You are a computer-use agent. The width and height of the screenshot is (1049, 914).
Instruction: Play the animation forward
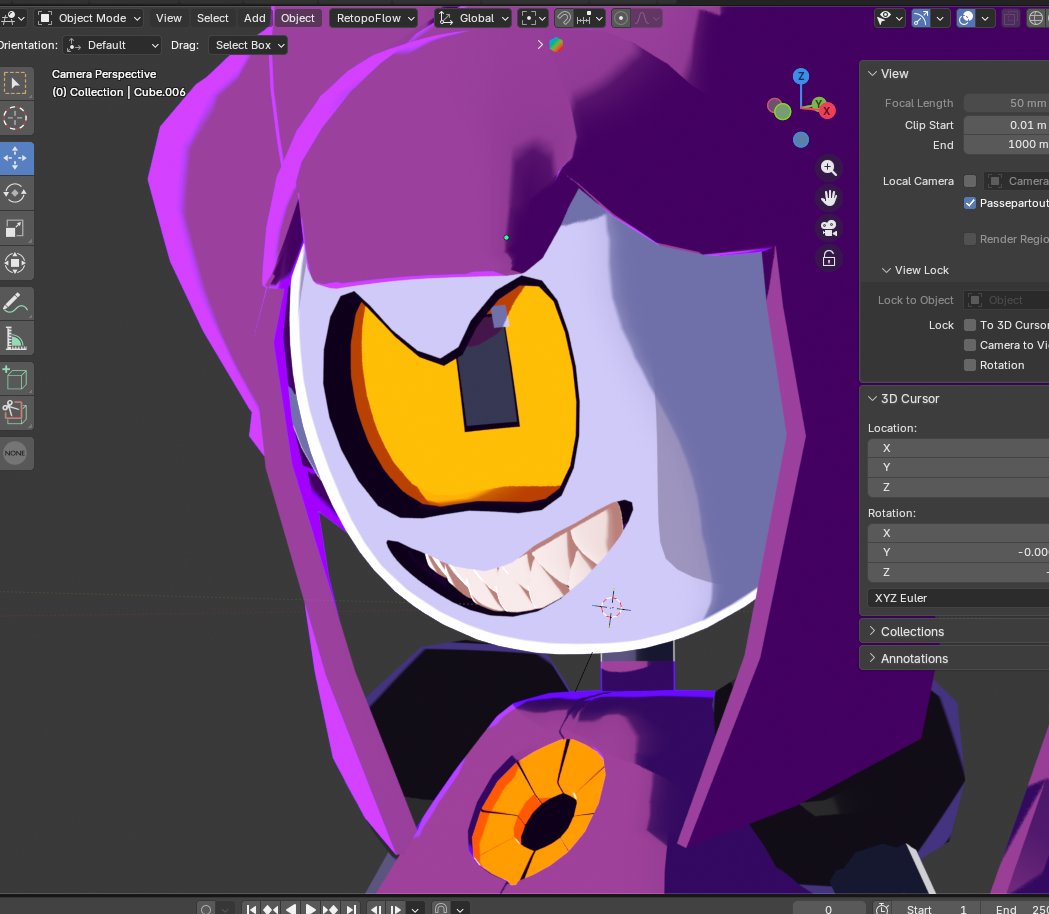click(x=310, y=909)
